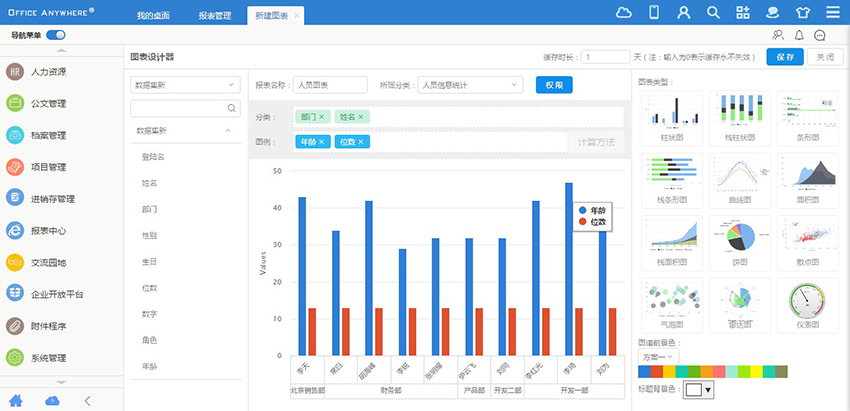850x411 pixels.
Task: Open 人力资源 in the sidebar menu
Action: (48, 72)
